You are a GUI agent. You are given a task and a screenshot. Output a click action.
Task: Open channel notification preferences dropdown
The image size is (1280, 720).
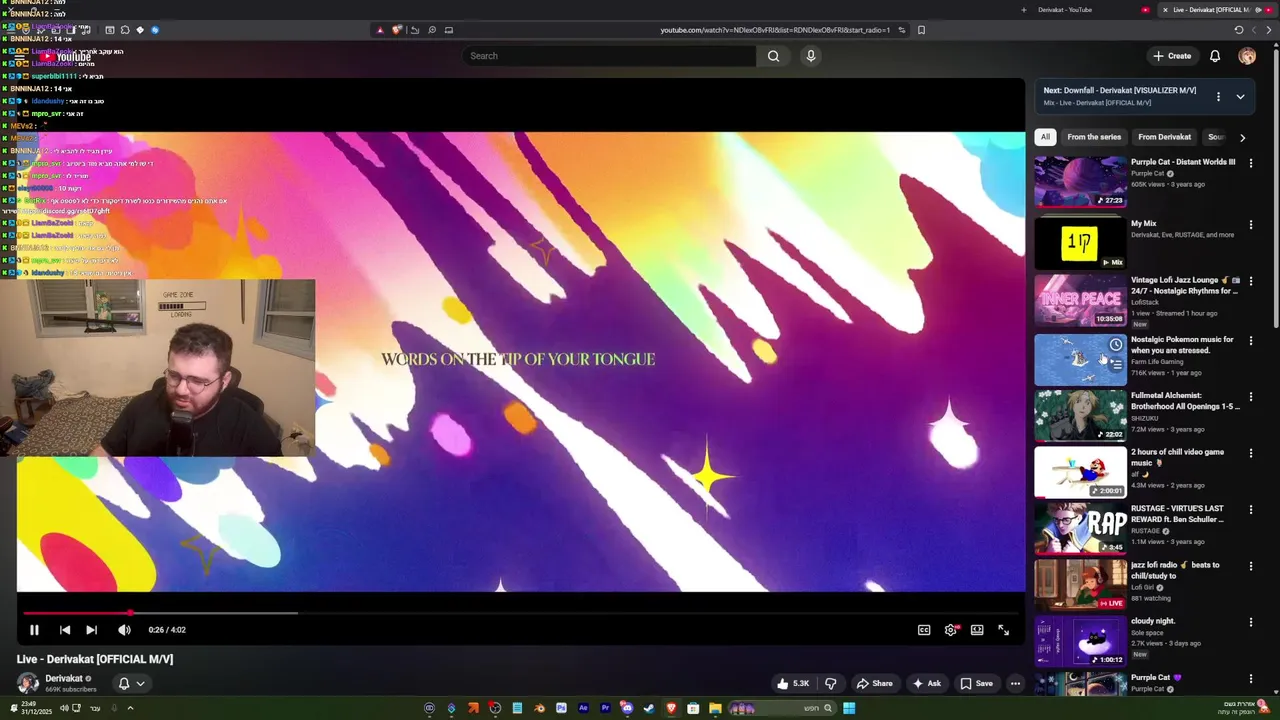pos(132,684)
